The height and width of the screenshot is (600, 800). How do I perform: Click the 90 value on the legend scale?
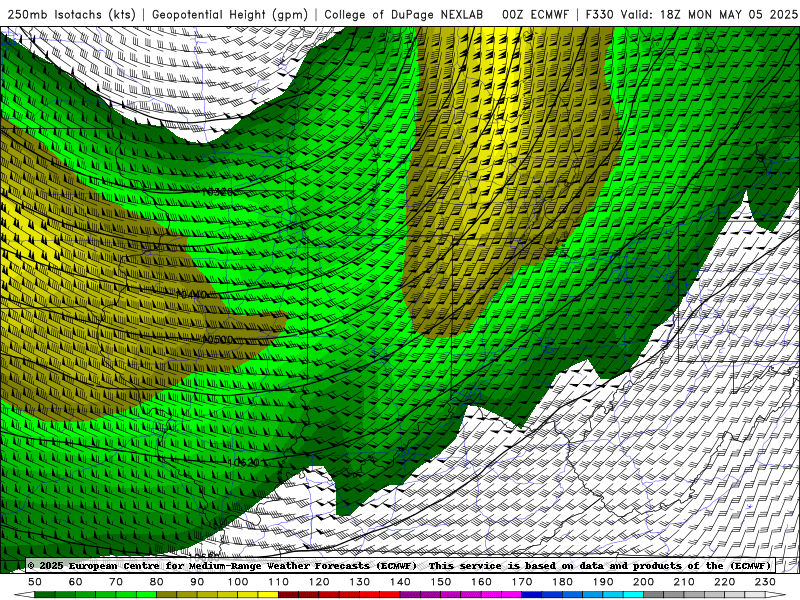pyautogui.click(x=197, y=582)
